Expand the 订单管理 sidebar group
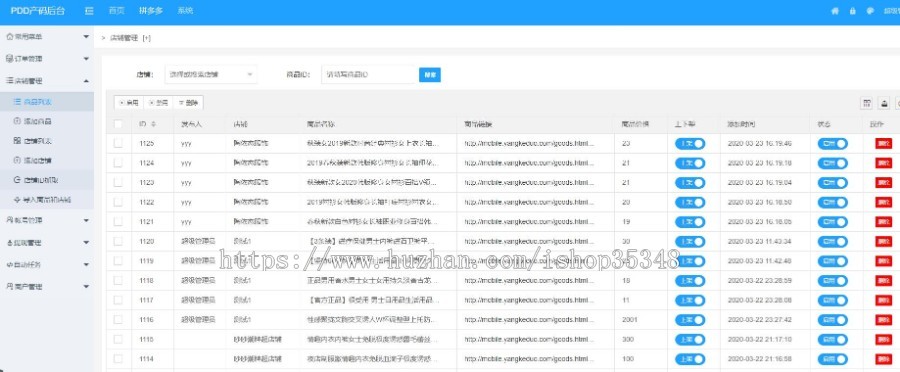Viewport: 900px width, 372px height. click(47, 59)
